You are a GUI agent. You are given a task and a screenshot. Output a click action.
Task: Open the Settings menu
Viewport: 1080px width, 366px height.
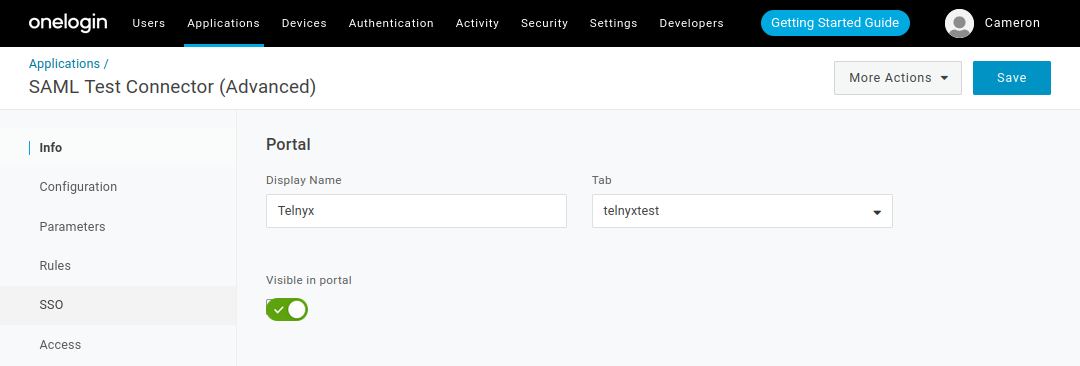(614, 23)
